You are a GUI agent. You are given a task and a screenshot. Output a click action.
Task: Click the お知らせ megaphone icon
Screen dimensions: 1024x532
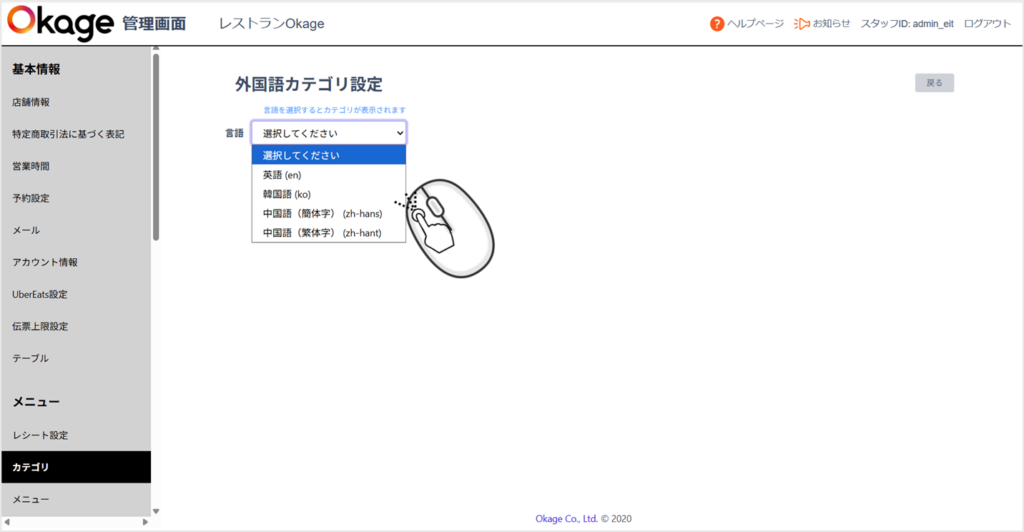[801, 24]
